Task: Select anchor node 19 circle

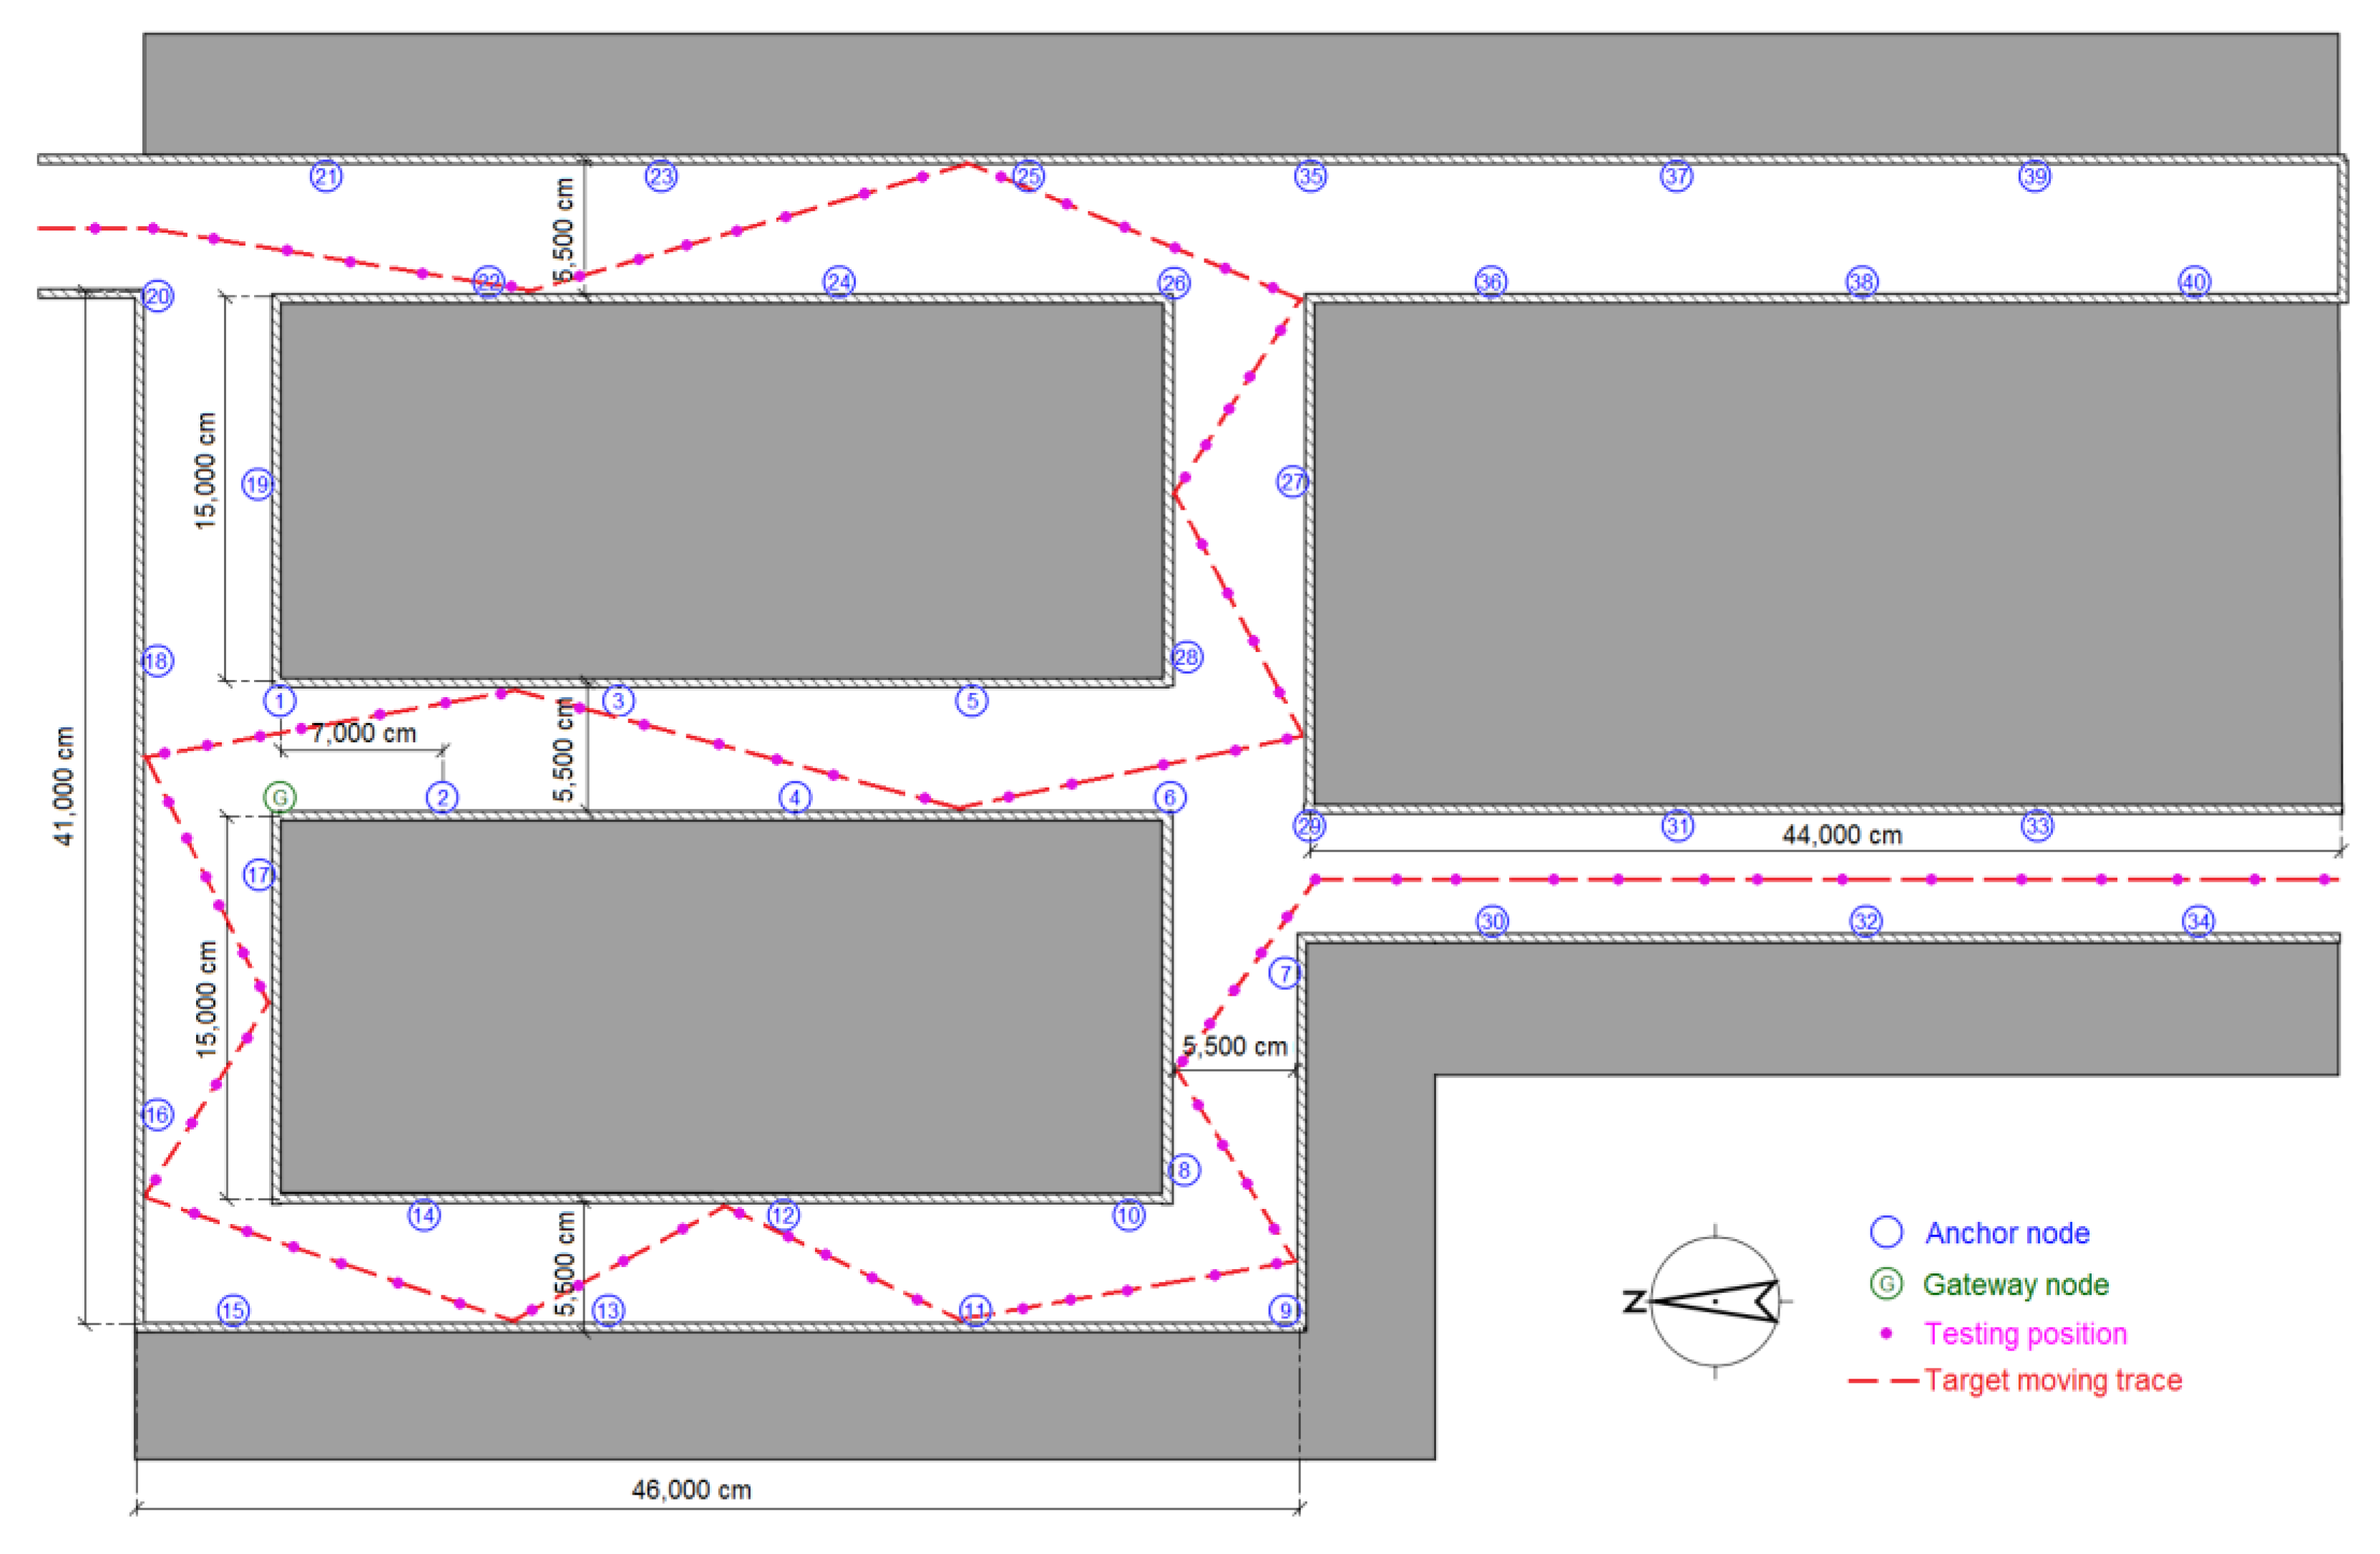Action: click(x=258, y=484)
